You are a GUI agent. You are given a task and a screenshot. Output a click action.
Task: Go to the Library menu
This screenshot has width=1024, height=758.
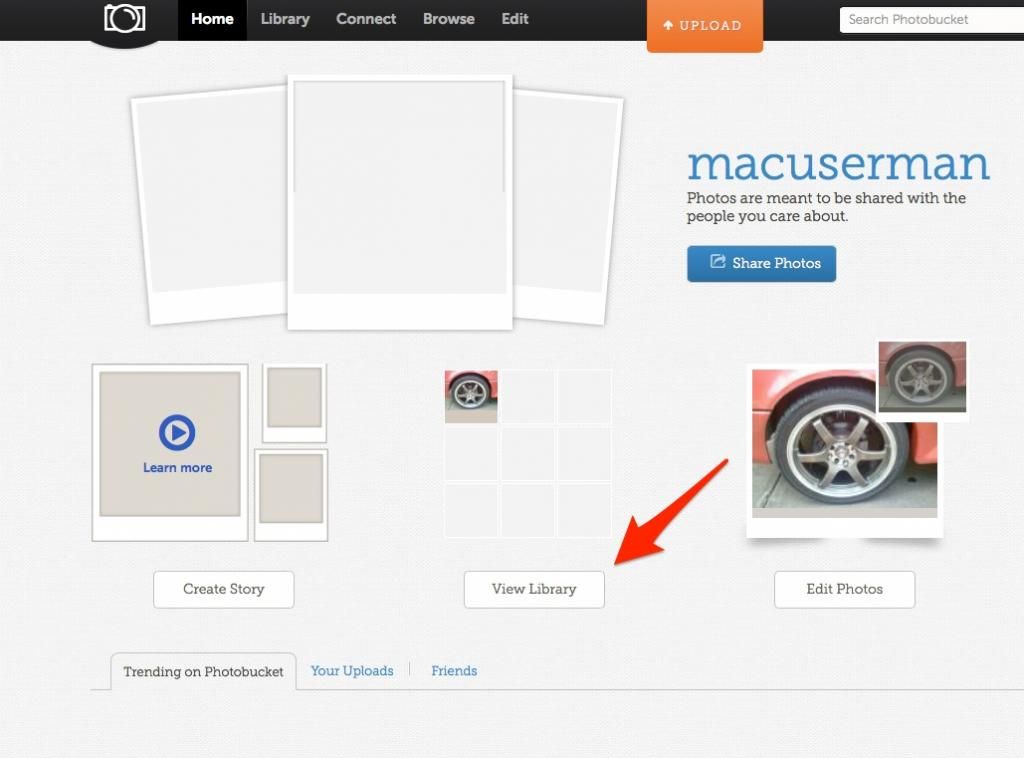pos(285,19)
